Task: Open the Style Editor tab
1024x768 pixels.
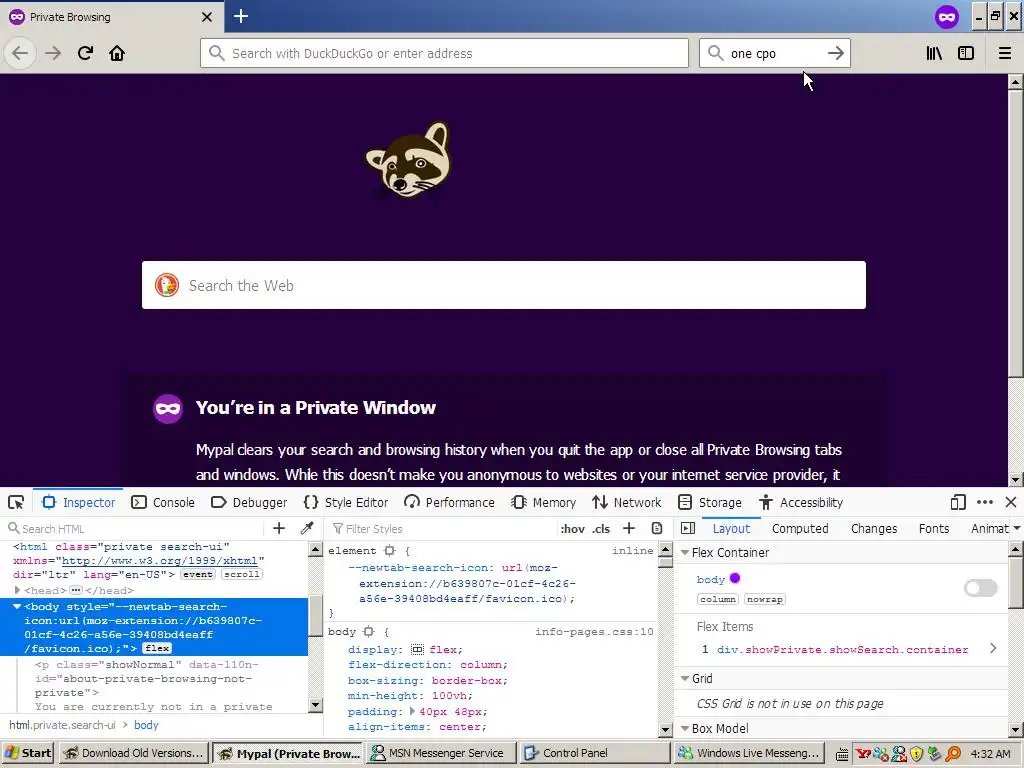Action: point(345,502)
